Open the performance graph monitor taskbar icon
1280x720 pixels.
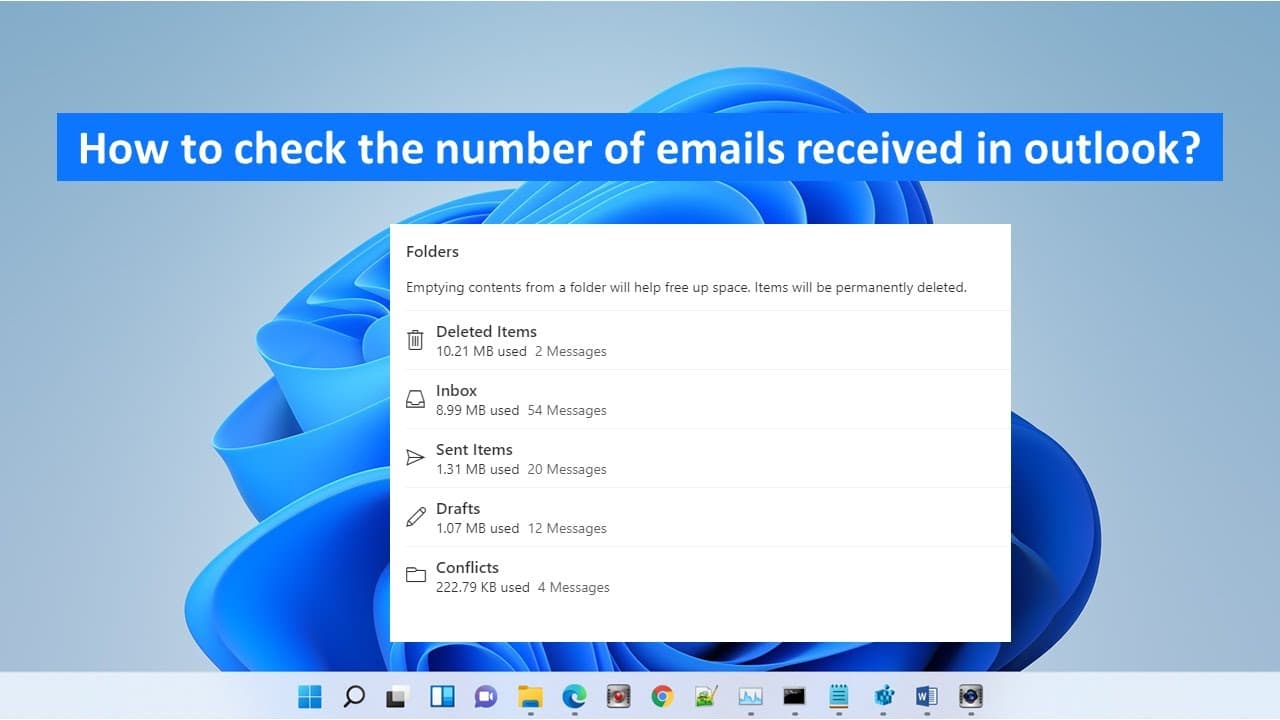point(751,696)
